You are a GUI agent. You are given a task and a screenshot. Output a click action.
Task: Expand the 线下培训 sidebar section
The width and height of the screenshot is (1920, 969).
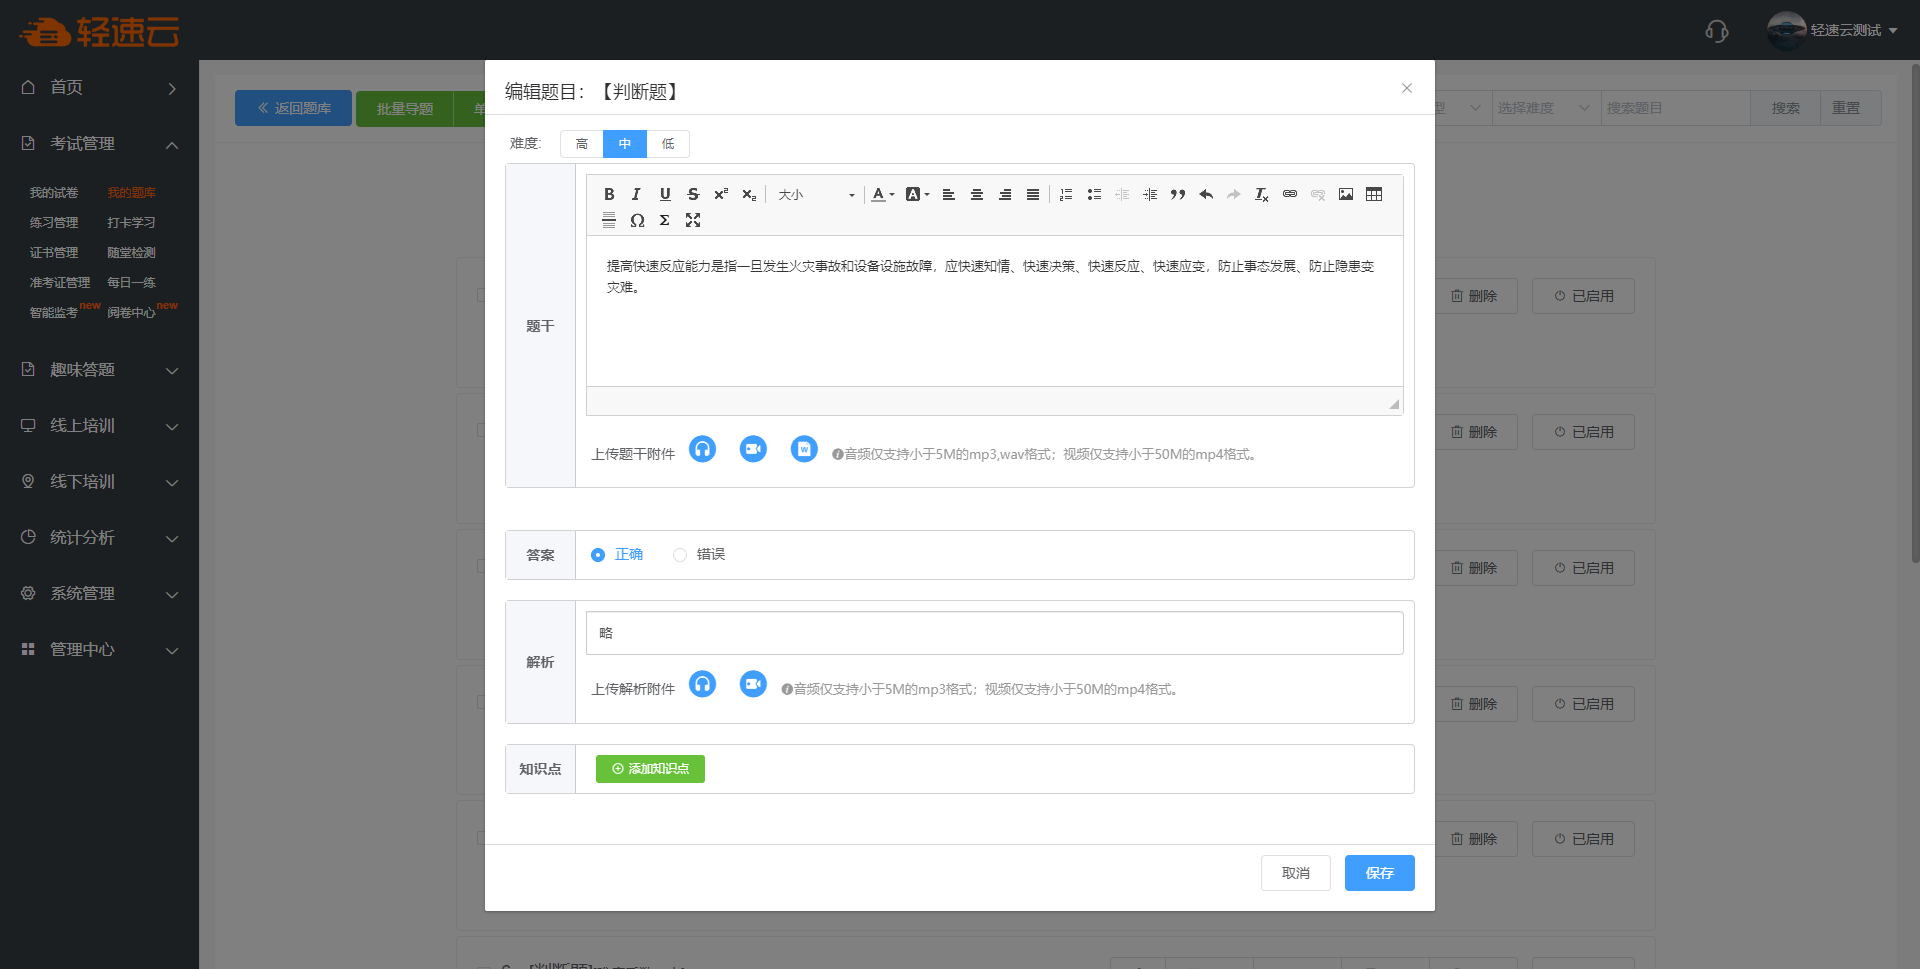point(99,482)
